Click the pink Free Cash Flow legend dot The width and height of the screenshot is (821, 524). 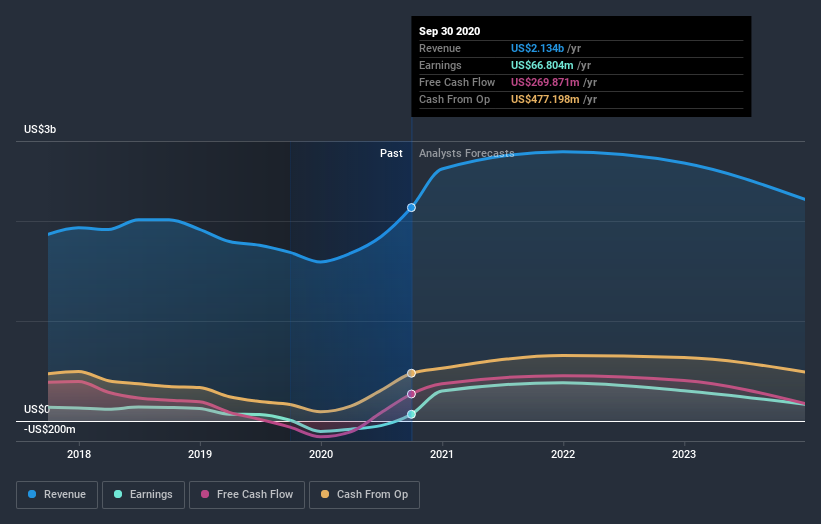[x=205, y=494]
